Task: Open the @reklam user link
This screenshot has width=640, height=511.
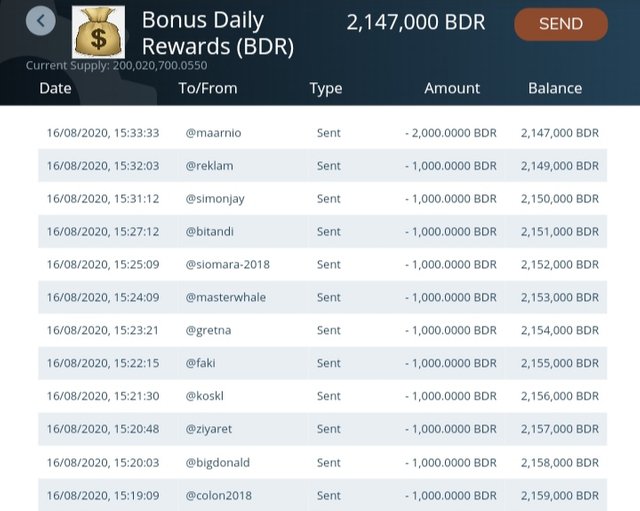Action: point(209,166)
